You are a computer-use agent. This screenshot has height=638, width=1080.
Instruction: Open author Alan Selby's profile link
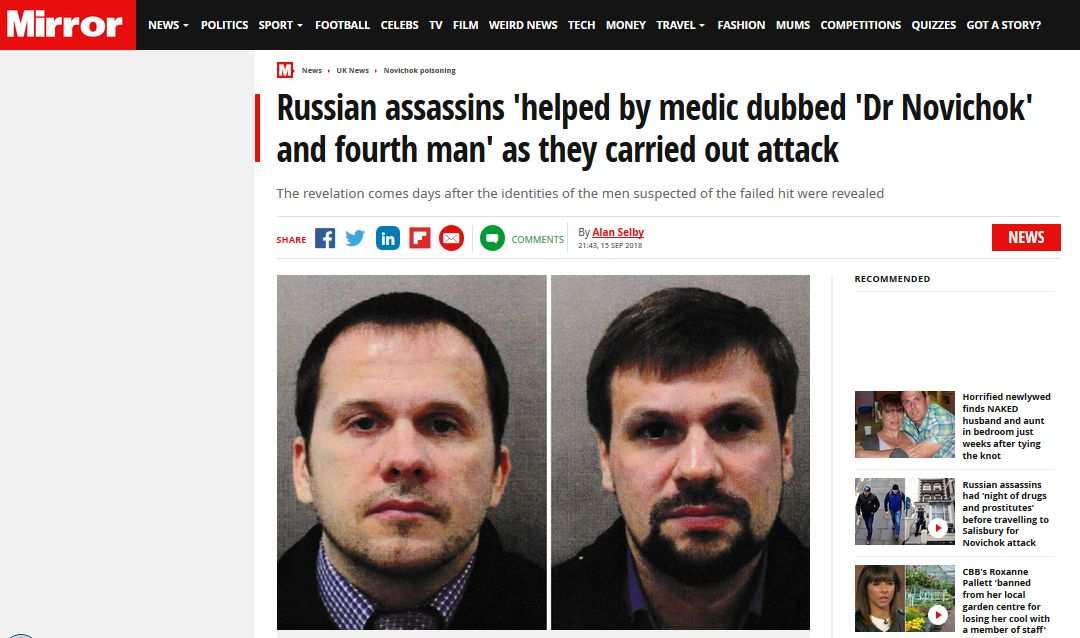point(618,232)
